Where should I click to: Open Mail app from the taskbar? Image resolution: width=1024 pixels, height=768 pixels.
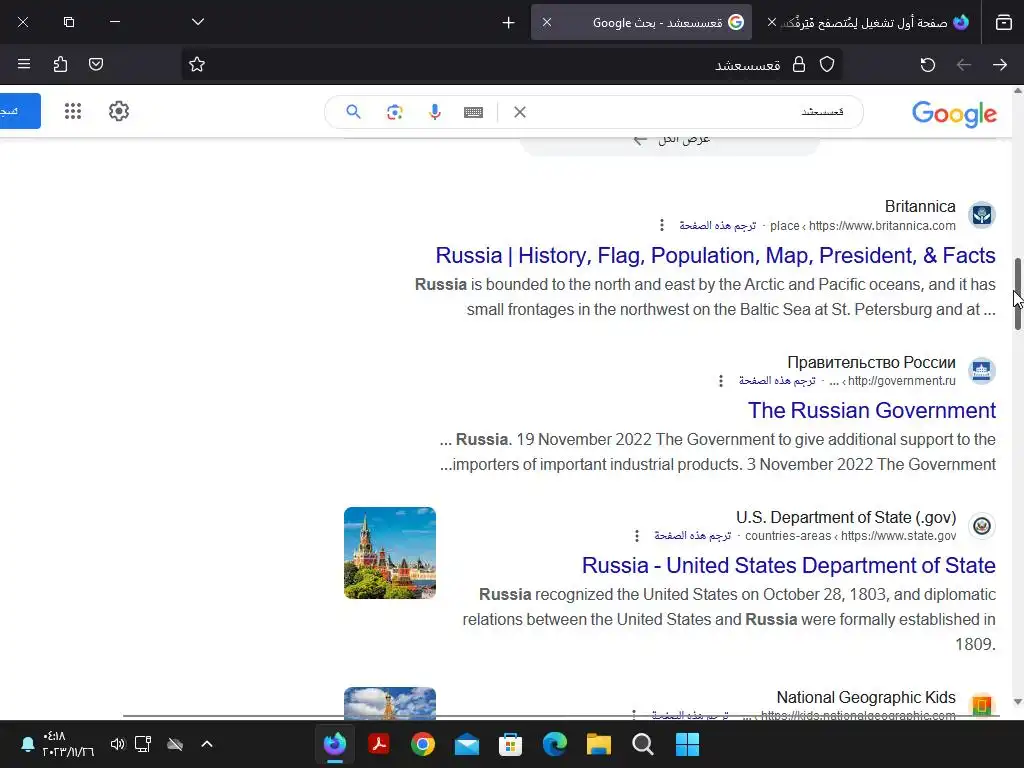466,744
